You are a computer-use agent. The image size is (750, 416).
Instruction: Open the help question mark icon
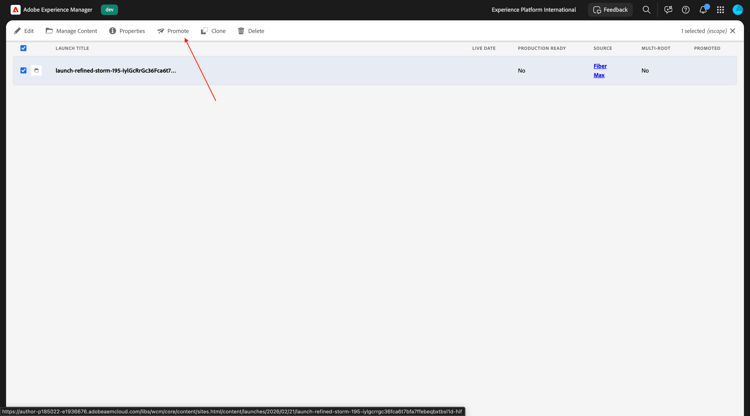pyautogui.click(x=685, y=10)
